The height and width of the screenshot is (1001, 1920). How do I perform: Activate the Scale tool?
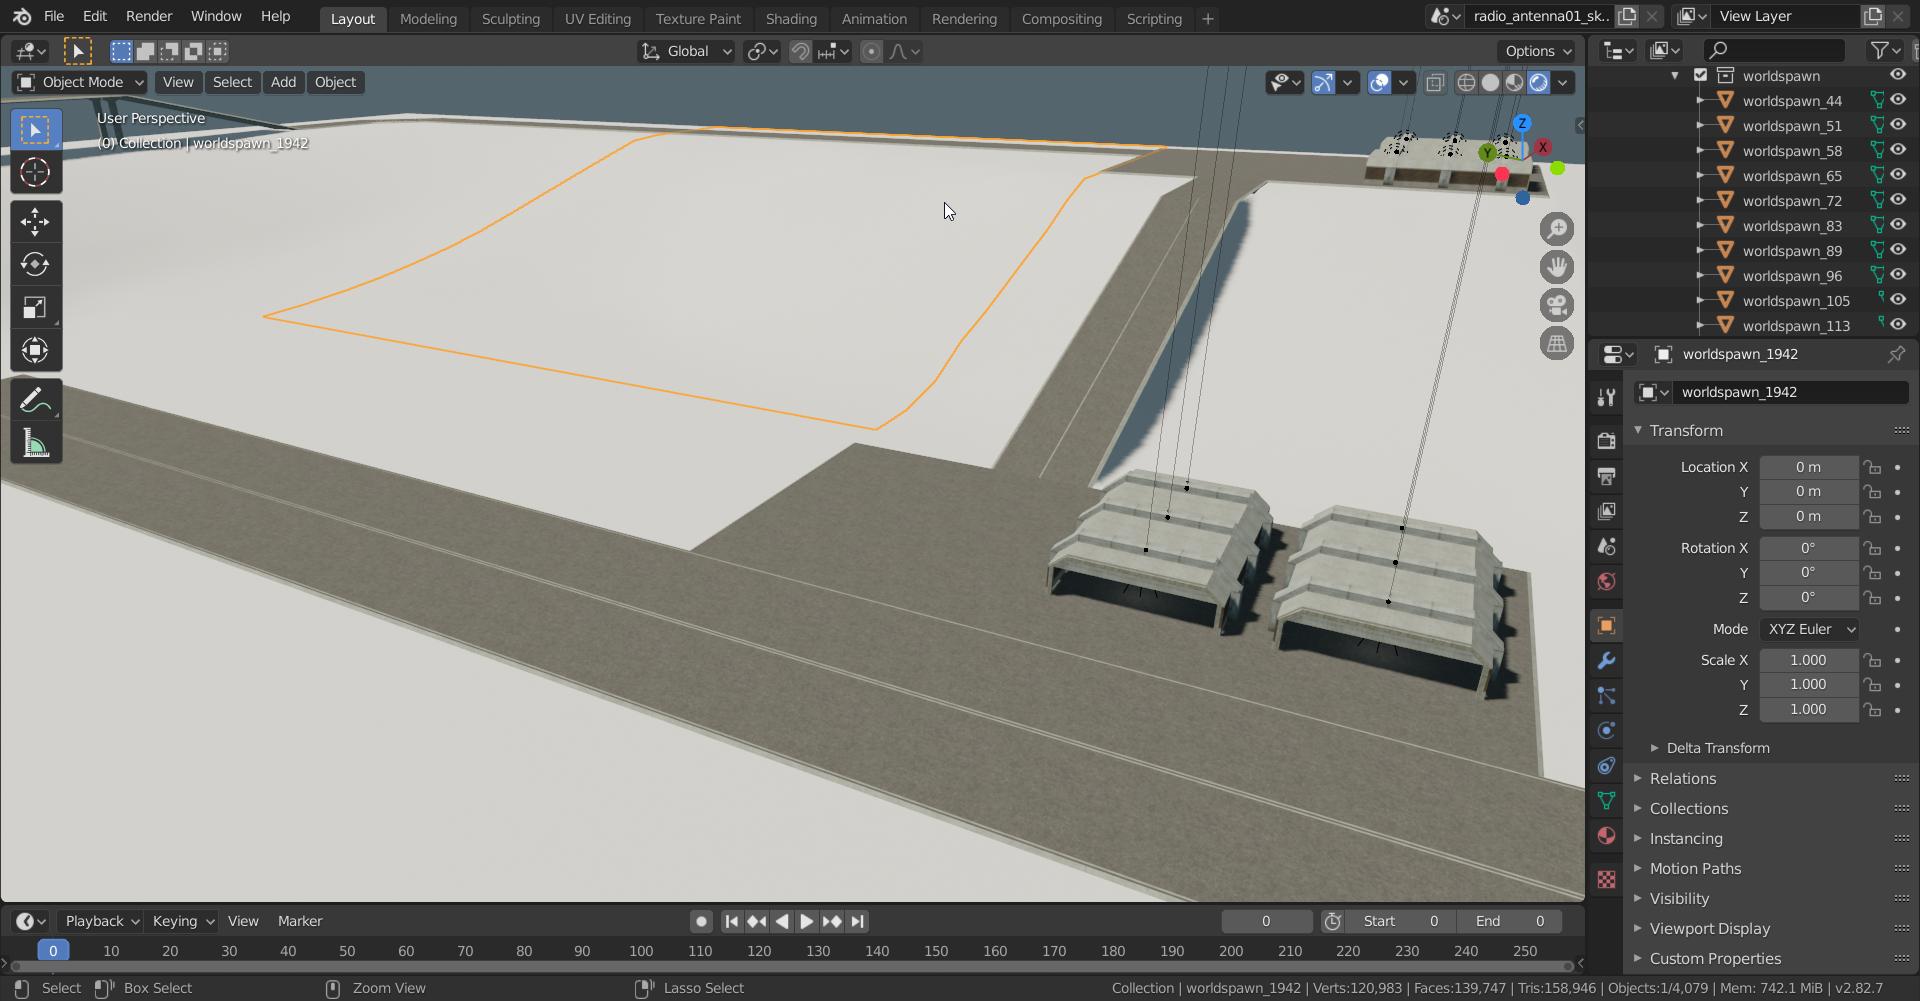35,307
